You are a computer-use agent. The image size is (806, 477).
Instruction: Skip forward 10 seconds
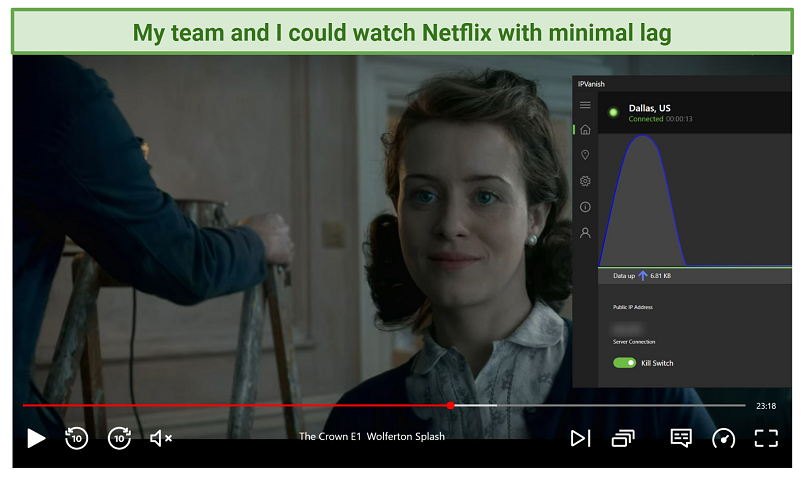(x=119, y=437)
